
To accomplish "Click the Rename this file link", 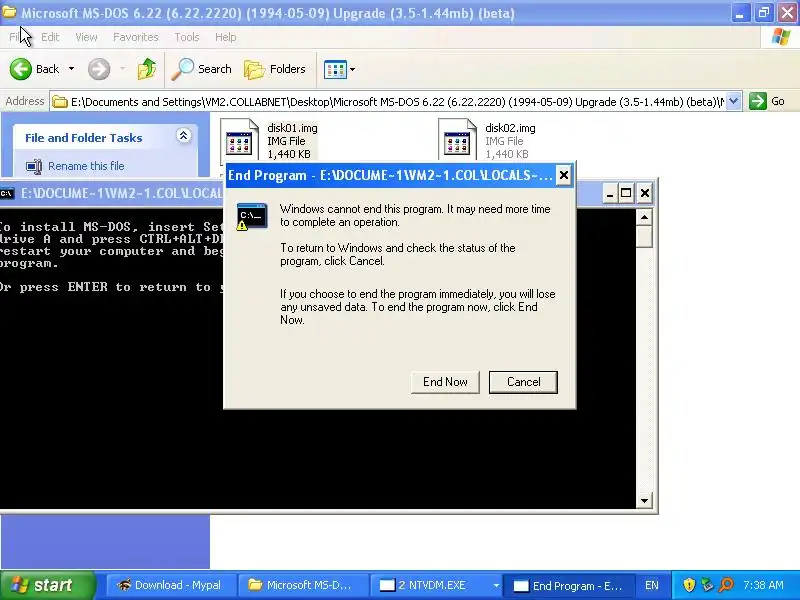I will click(86, 166).
